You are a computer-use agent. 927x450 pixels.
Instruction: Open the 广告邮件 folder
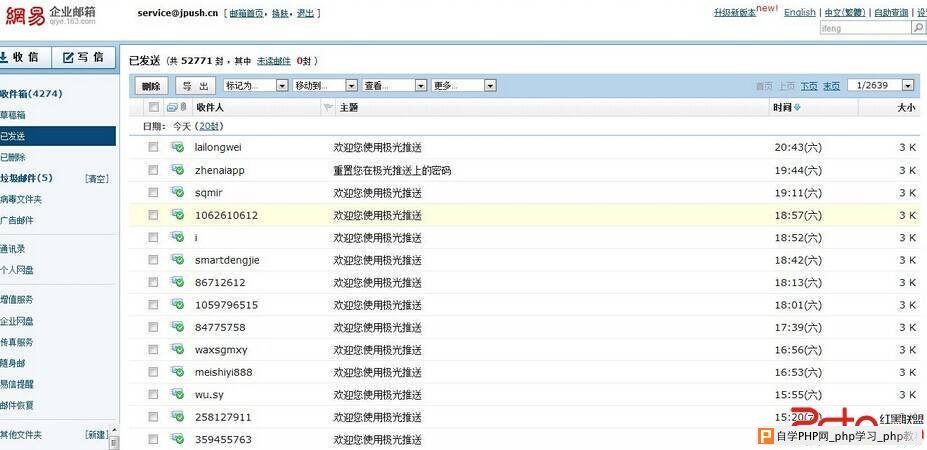tap(17, 220)
